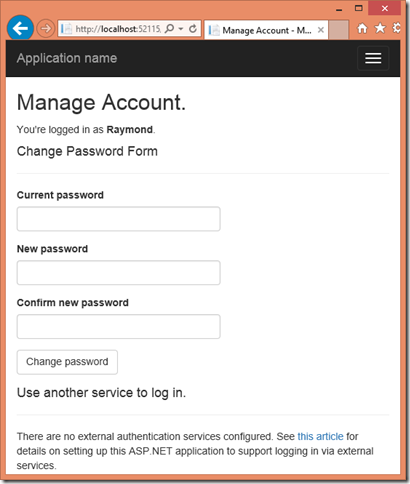Open a new blank tab

coord(339,30)
